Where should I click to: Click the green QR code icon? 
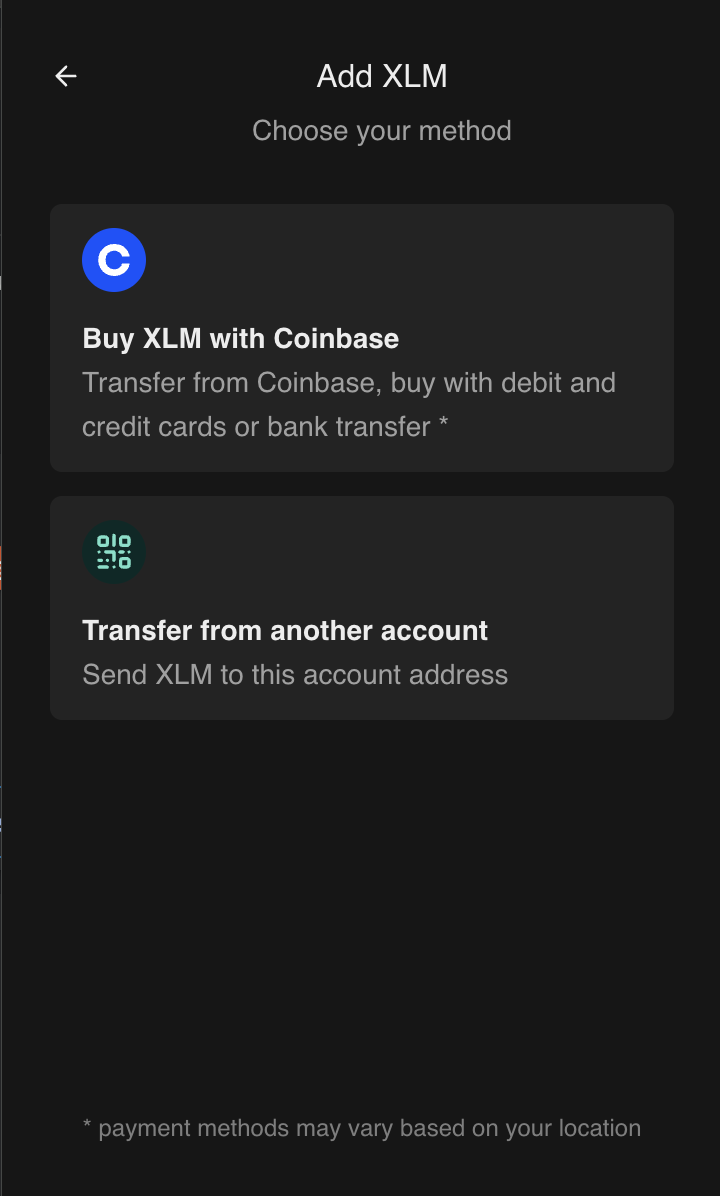click(114, 552)
